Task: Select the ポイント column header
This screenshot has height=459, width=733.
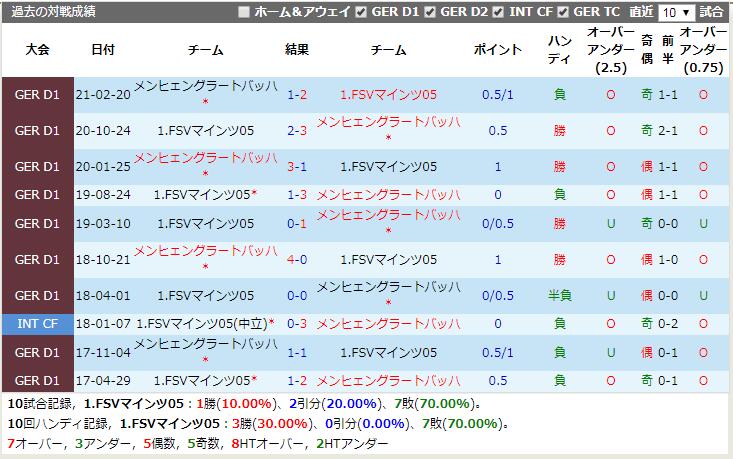Action: (498, 50)
